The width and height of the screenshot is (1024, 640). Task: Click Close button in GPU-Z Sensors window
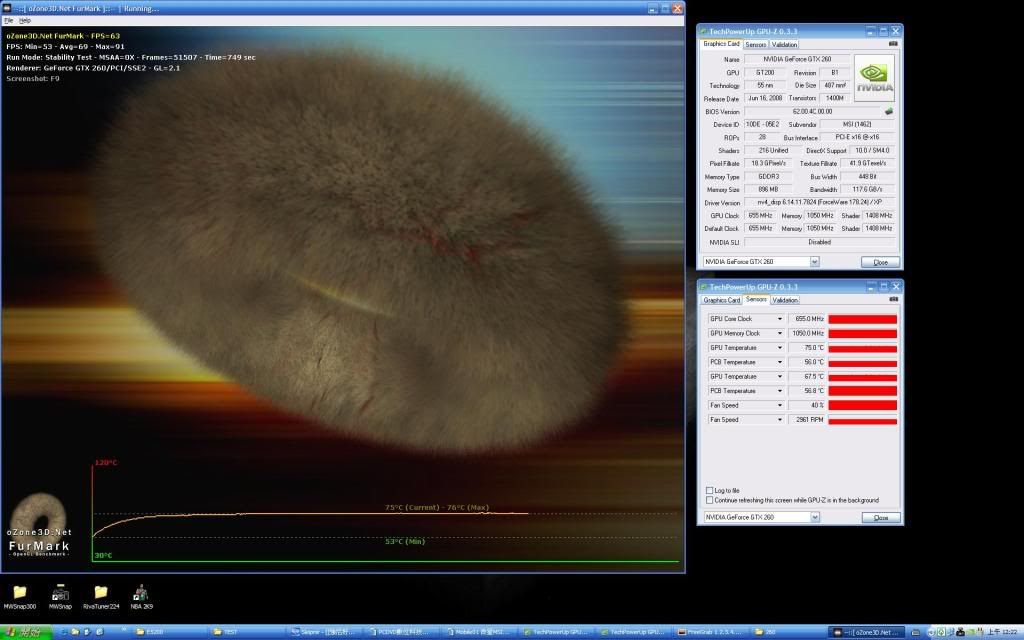coord(881,517)
